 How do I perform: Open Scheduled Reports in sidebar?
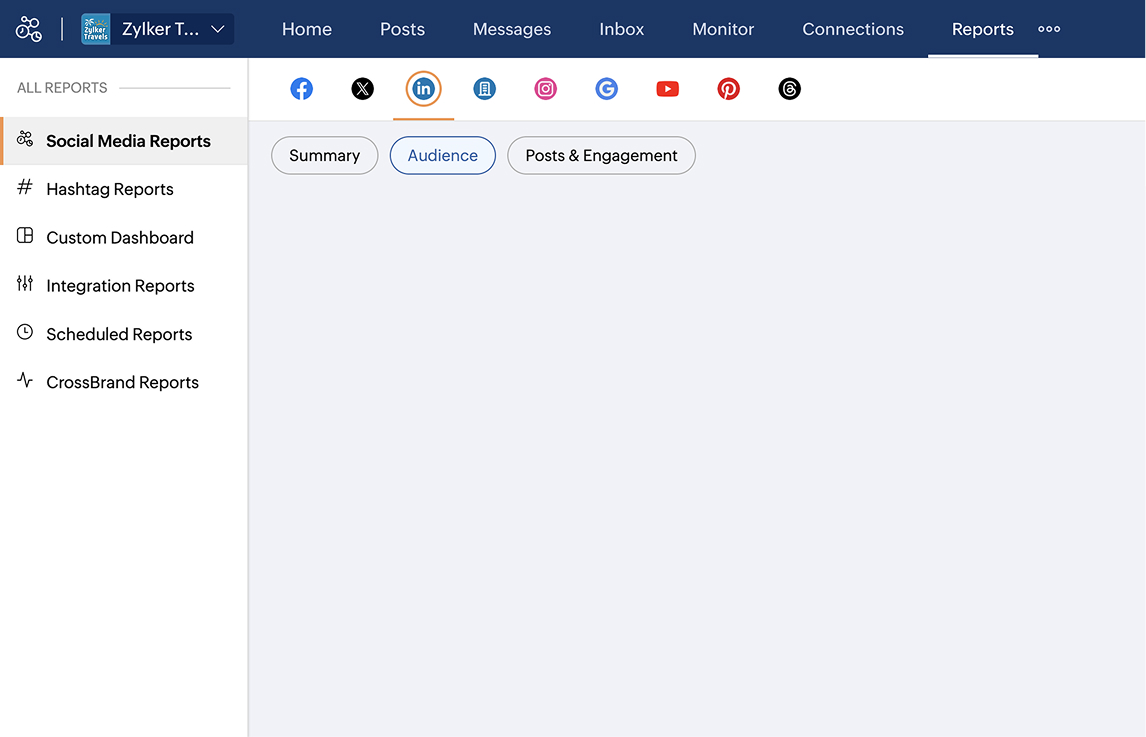point(124,334)
